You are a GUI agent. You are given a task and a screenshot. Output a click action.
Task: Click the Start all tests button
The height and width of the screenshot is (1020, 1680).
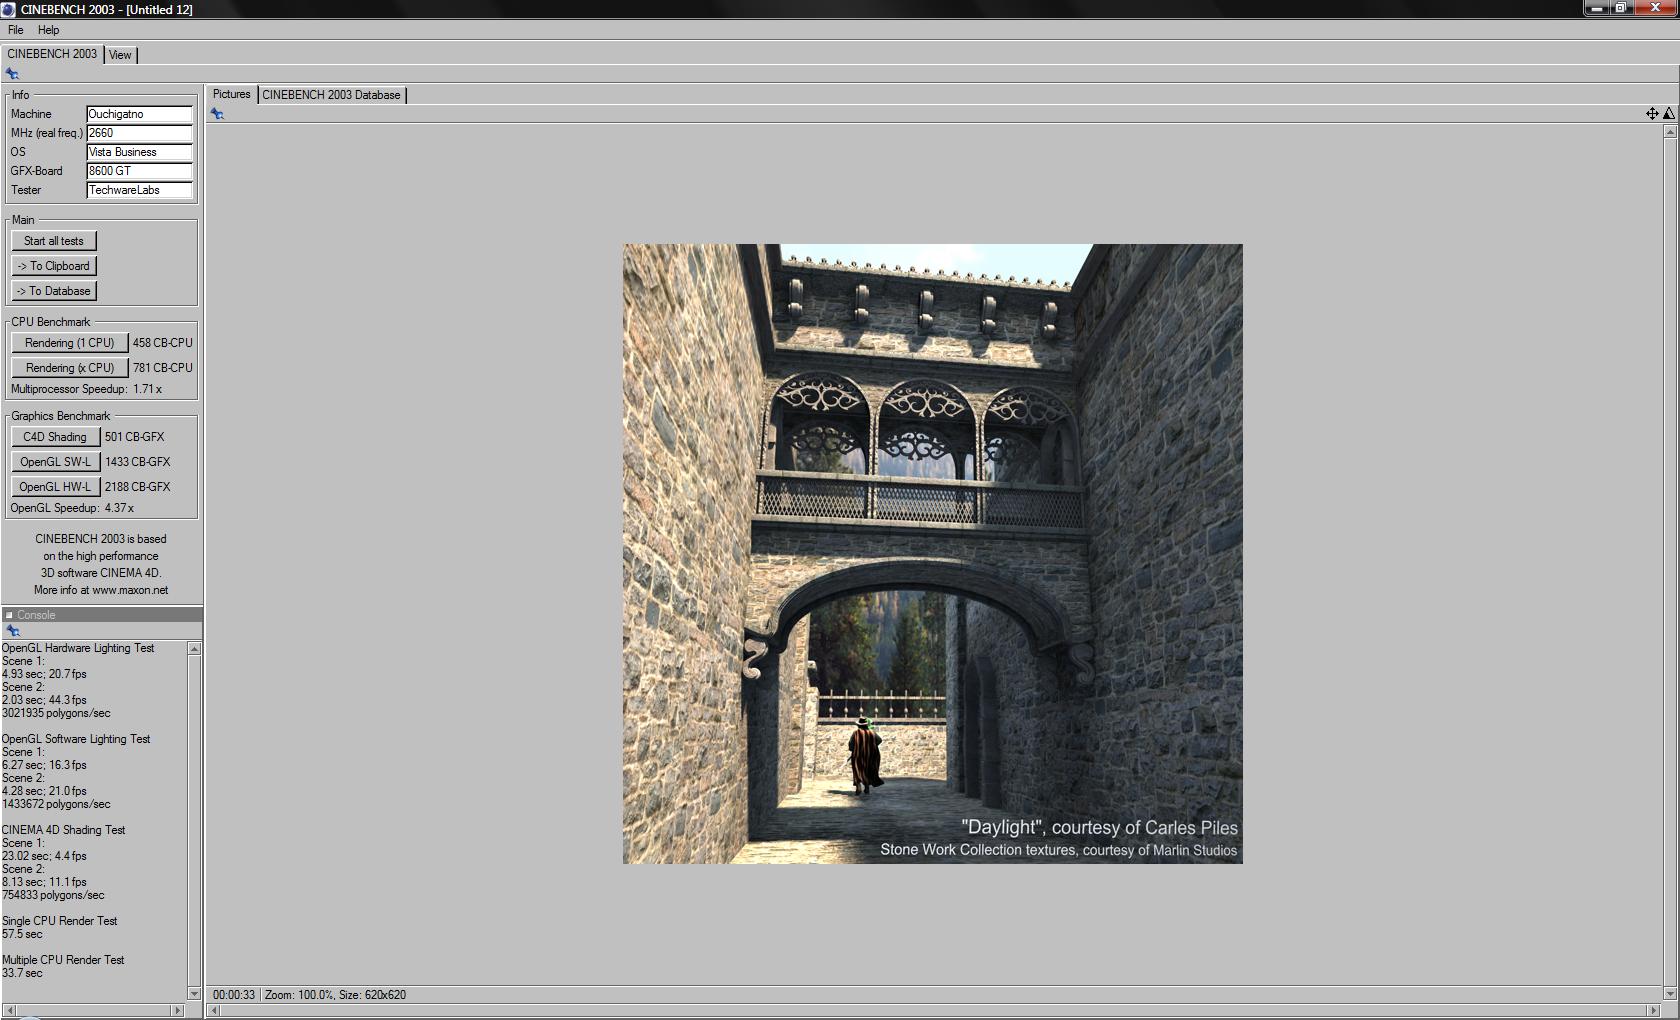point(54,241)
